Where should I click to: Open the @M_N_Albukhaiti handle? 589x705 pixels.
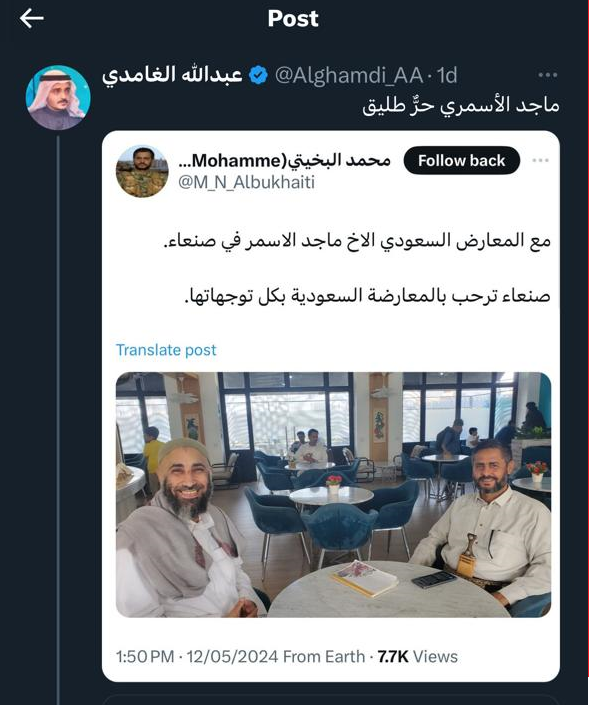point(246,182)
